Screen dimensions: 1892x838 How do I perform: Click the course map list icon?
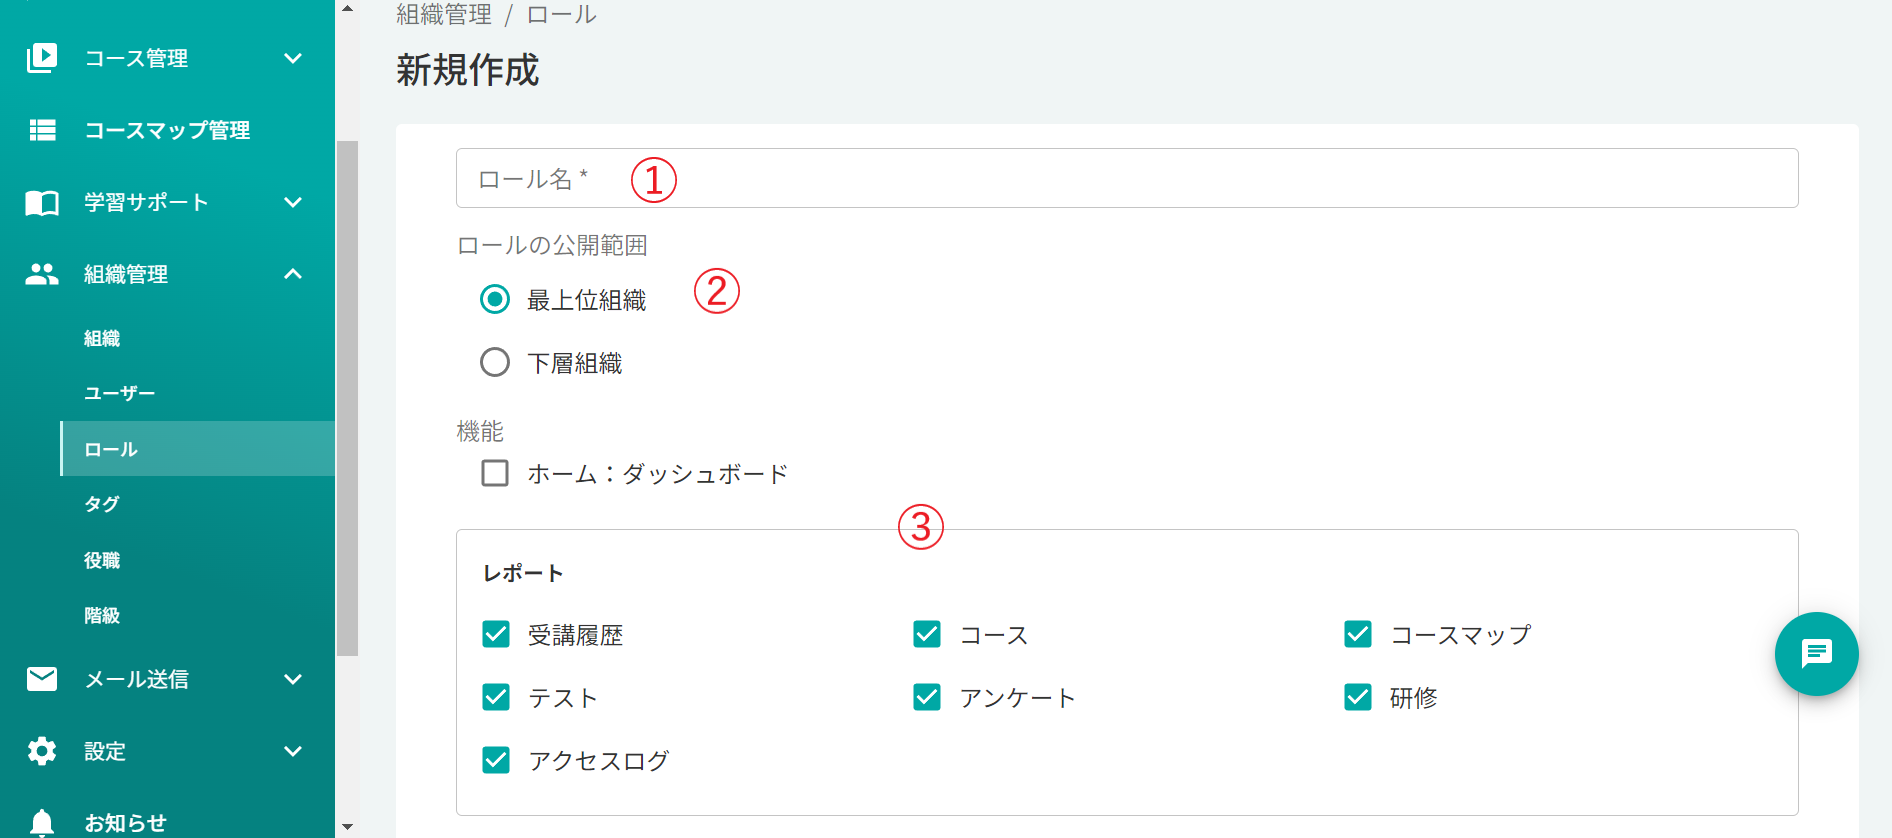[x=42, y=130]
